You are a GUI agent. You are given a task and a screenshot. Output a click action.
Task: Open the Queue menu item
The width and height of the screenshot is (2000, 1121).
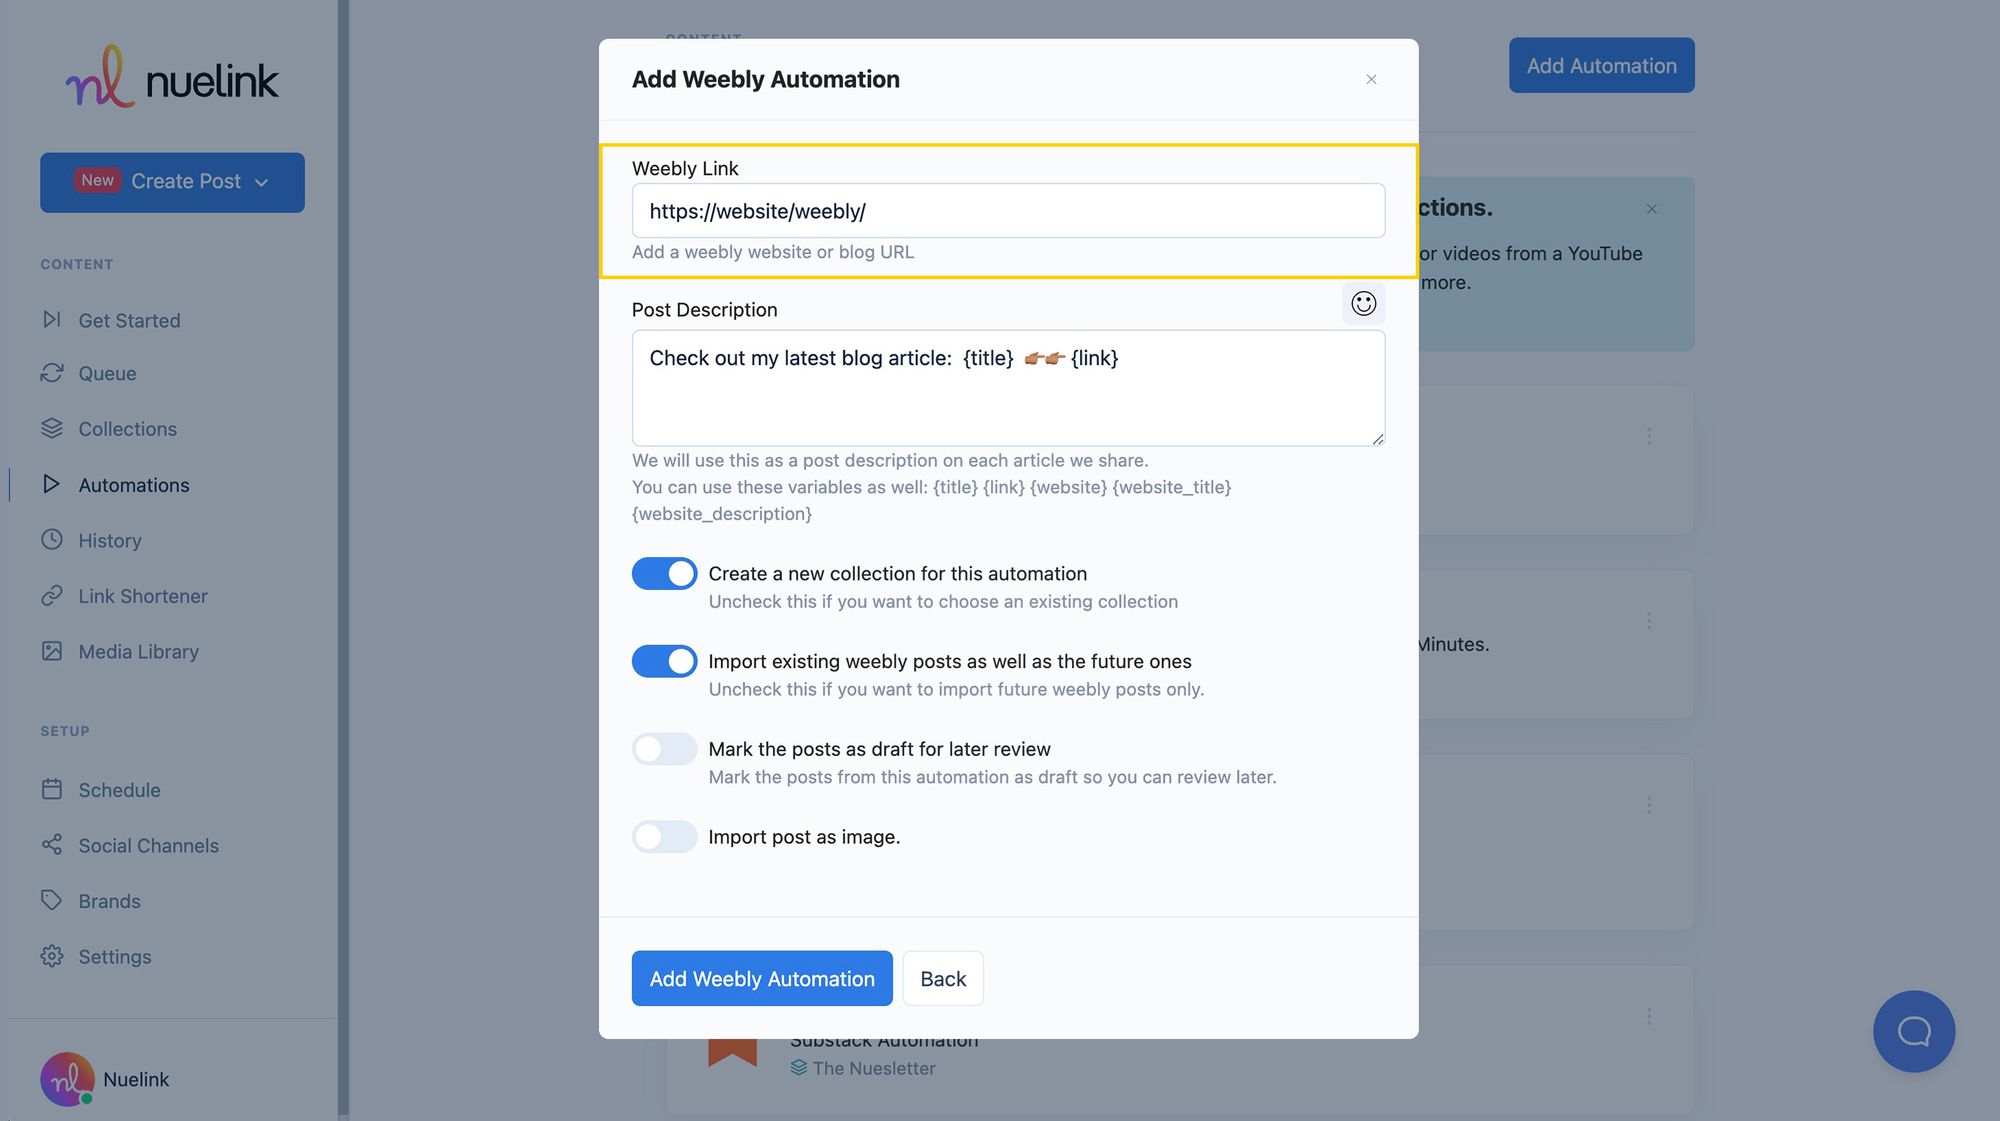point(107,373)
